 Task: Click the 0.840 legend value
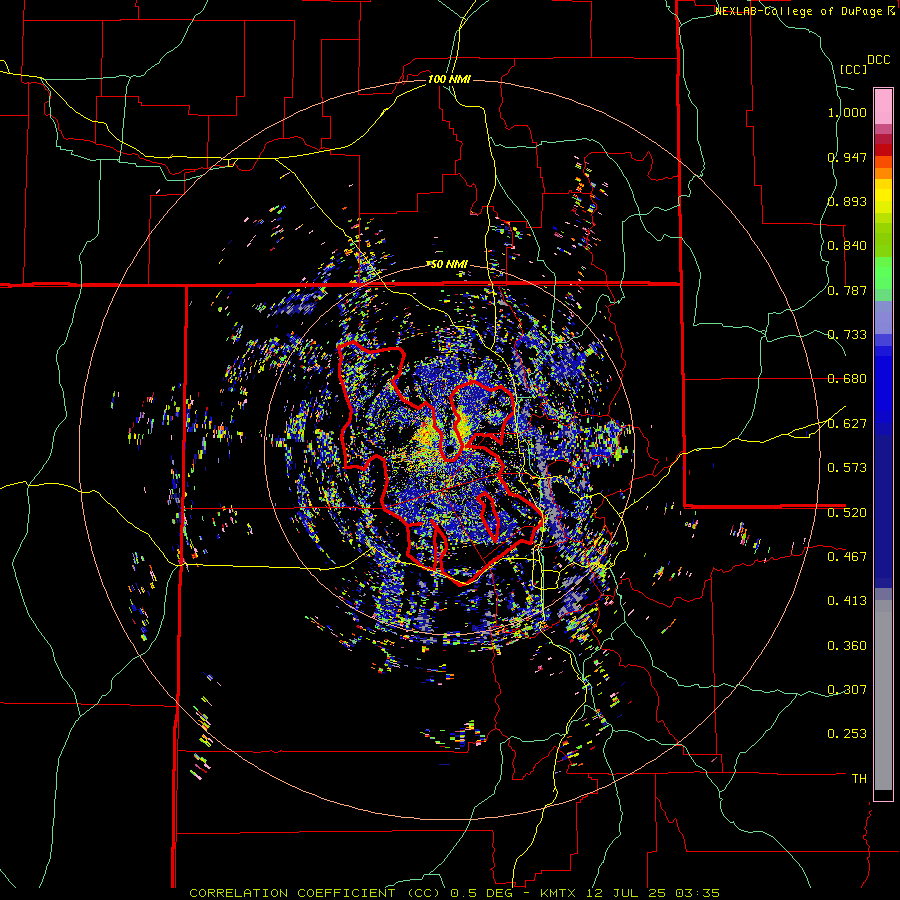847,246
